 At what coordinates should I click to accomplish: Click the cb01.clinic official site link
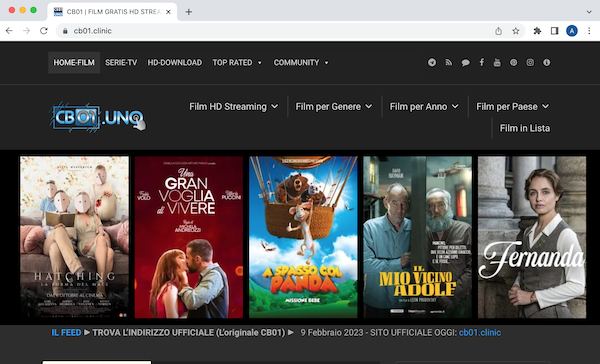[480, 333]
